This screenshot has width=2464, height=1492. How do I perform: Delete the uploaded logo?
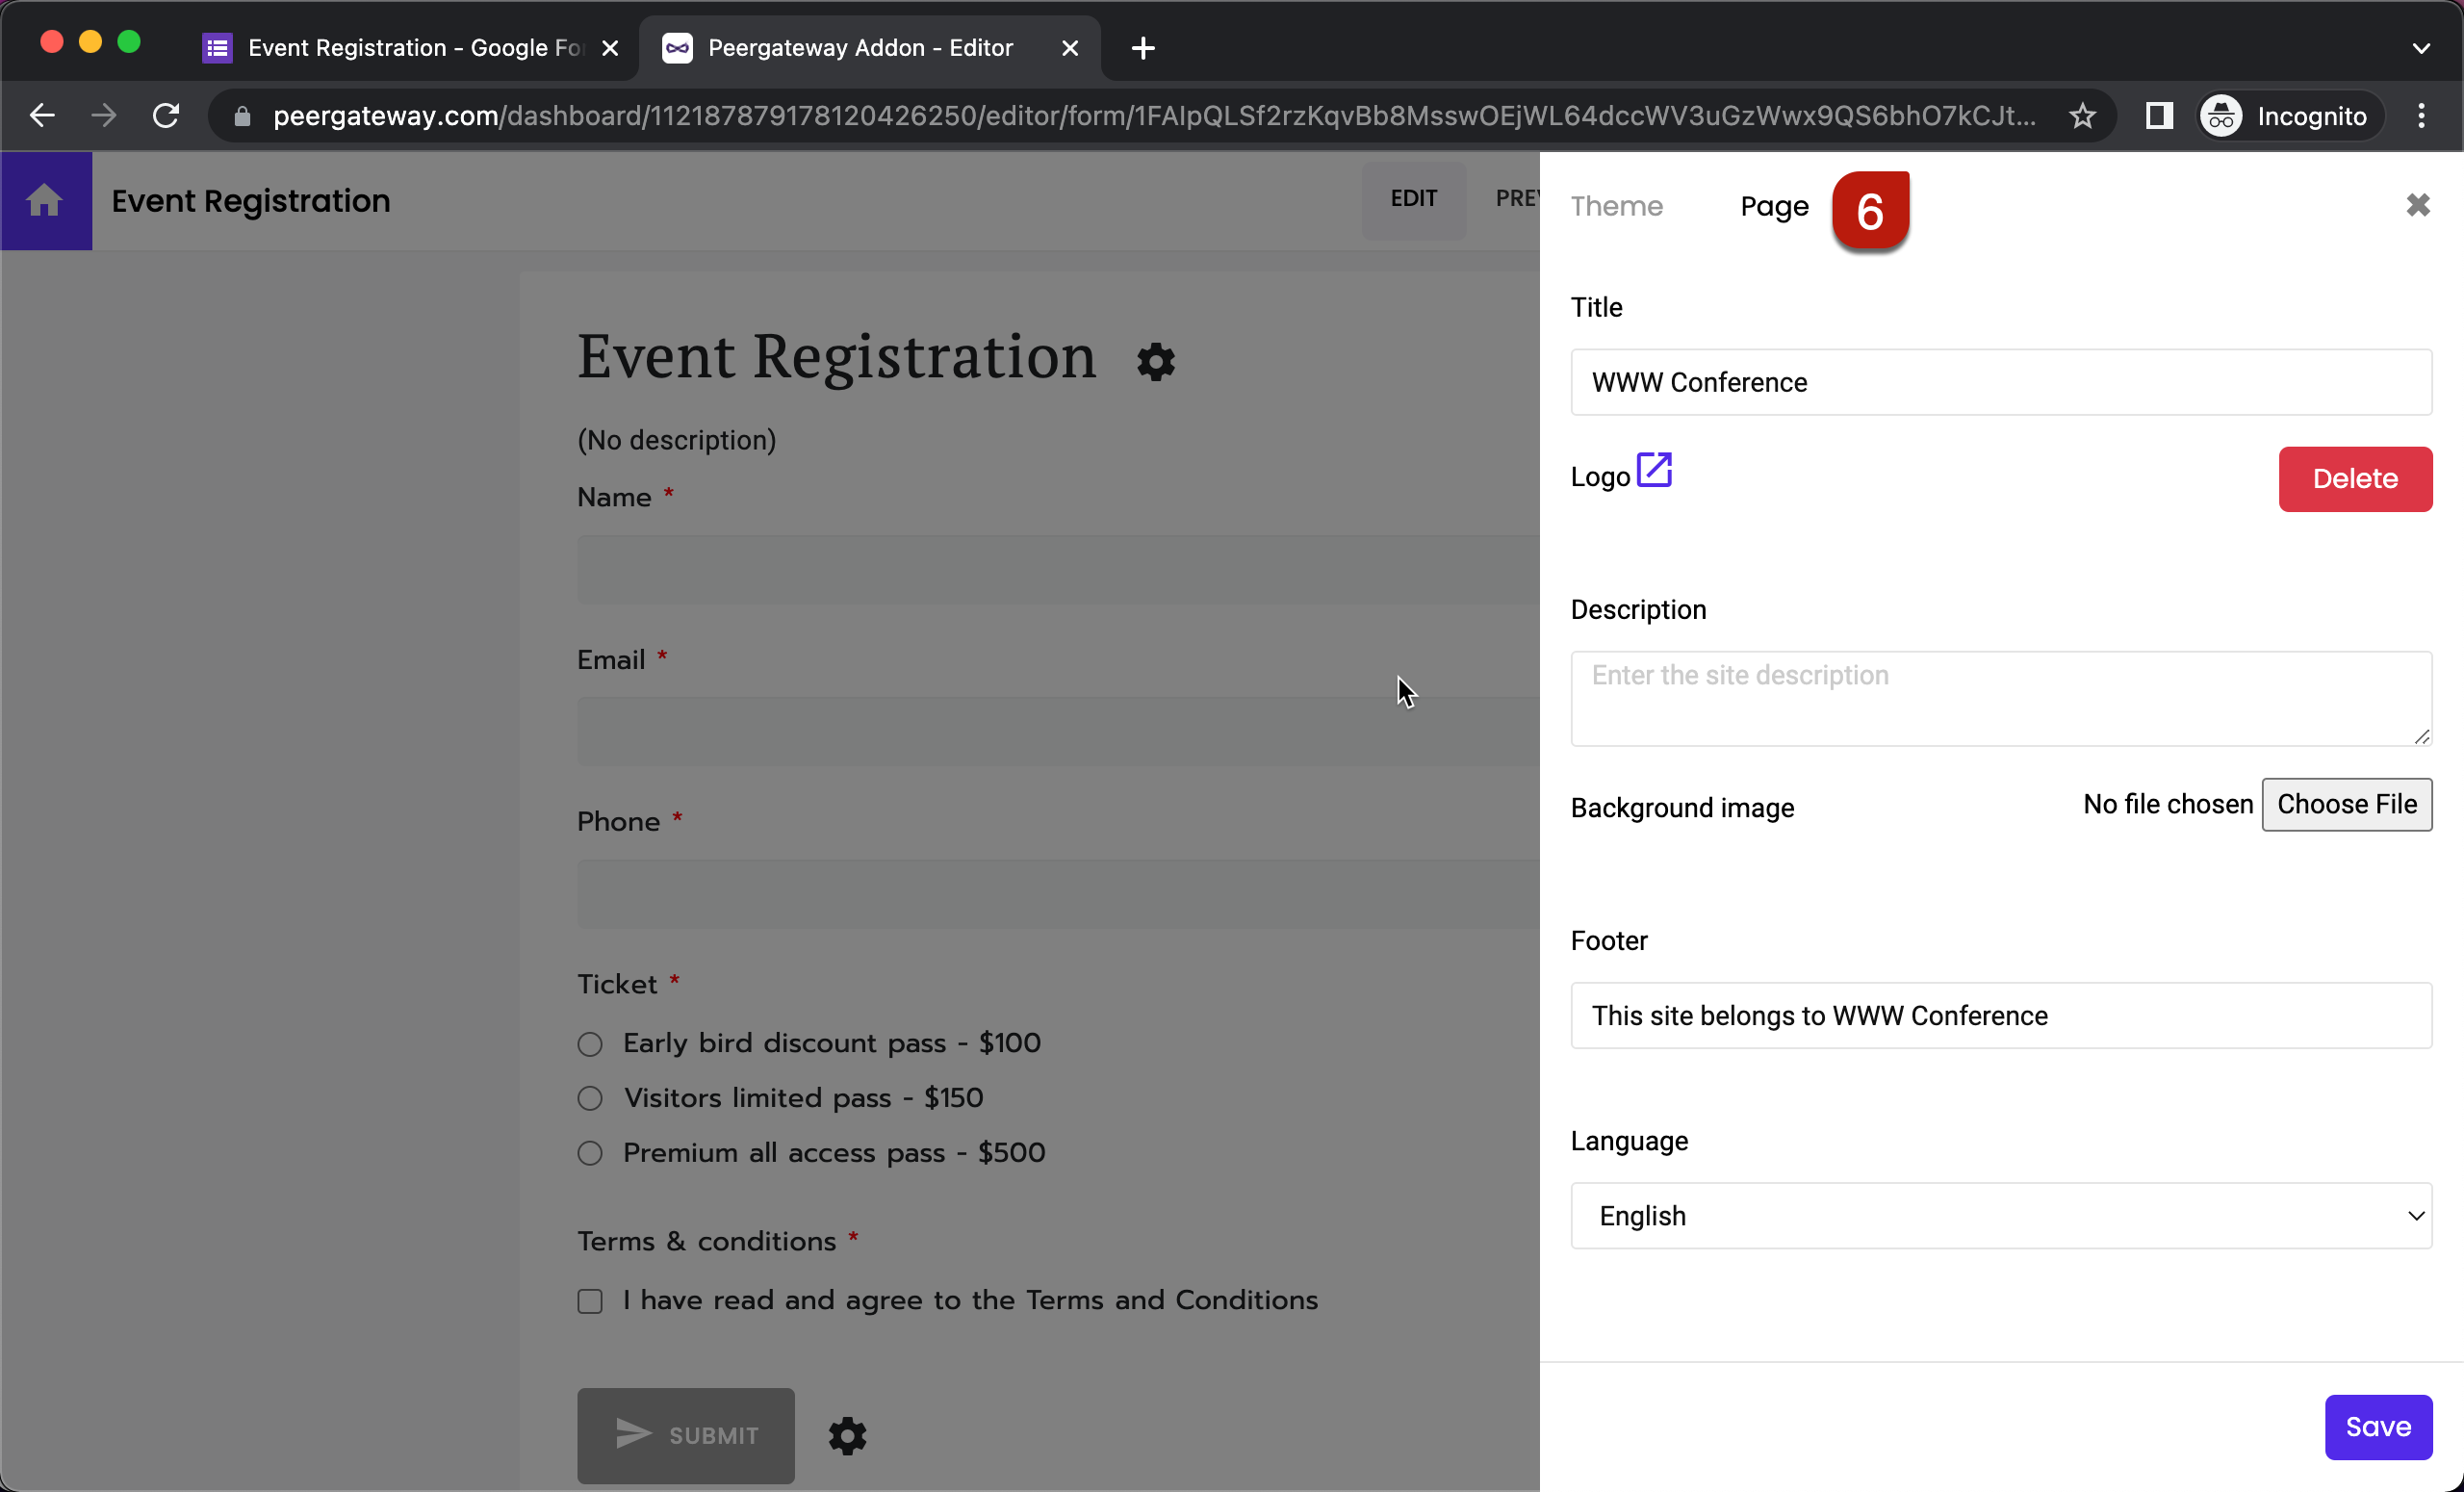click(x=2355, y=479)
